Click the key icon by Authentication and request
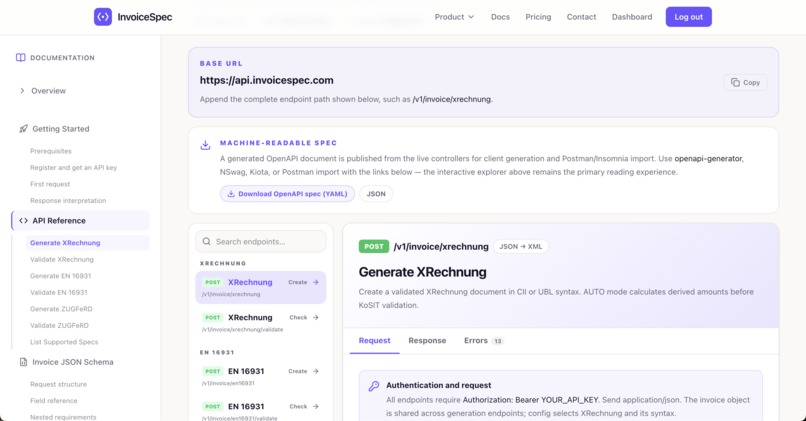 pos(374,386)
